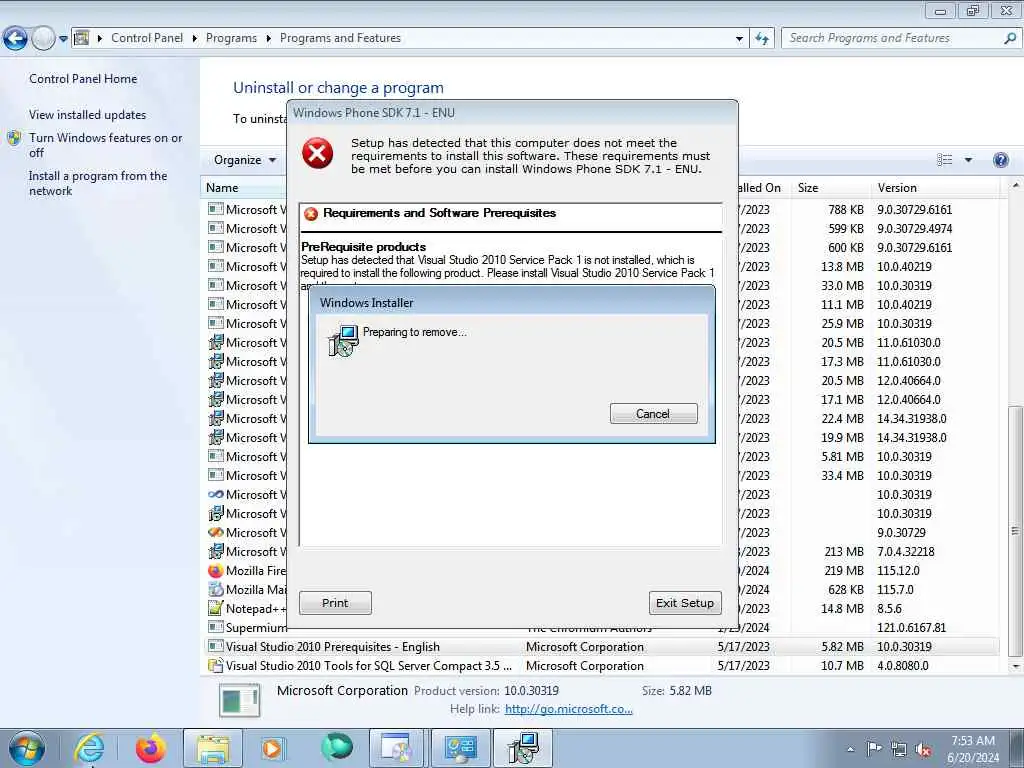Screen dimensions: 1024x768
Task: Click shield icon next to Windows features
Action: pos(14,138)
